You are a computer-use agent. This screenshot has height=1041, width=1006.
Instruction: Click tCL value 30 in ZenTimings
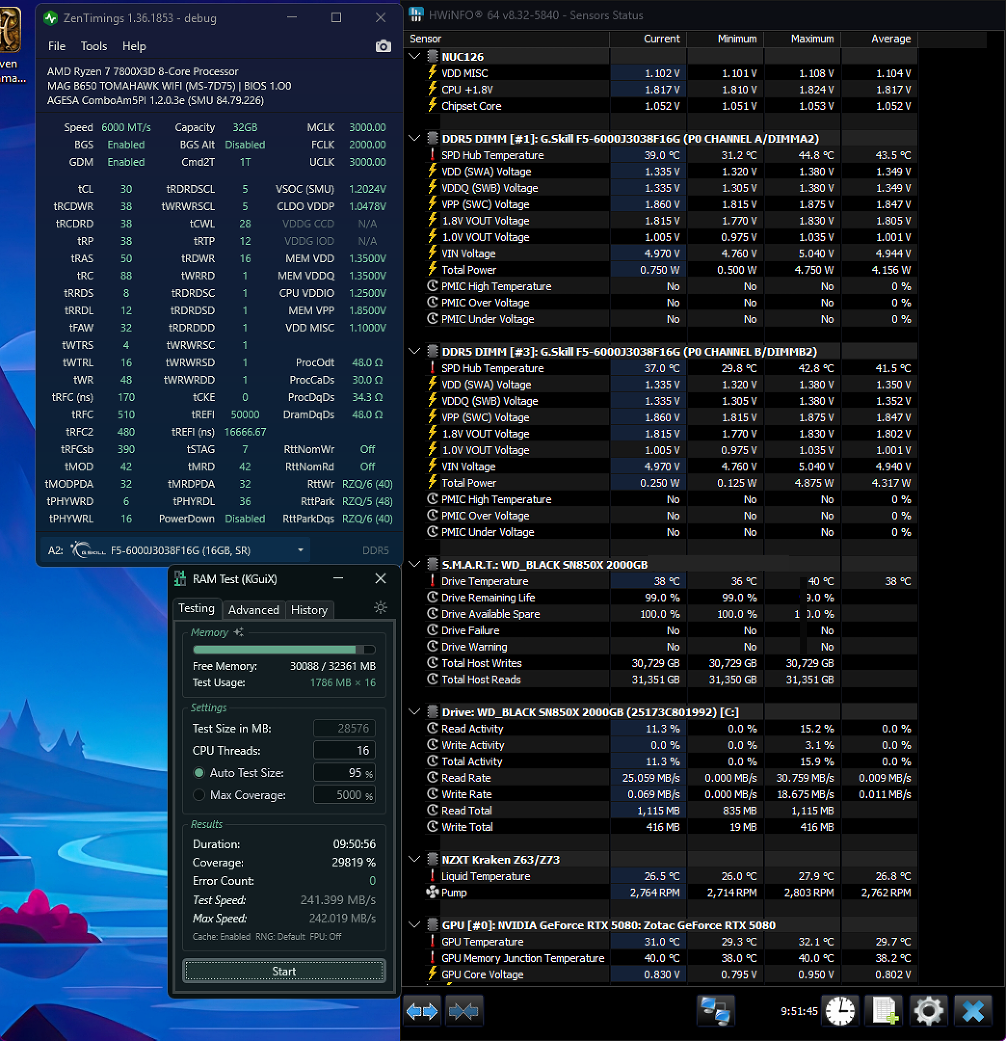(126, 189)
